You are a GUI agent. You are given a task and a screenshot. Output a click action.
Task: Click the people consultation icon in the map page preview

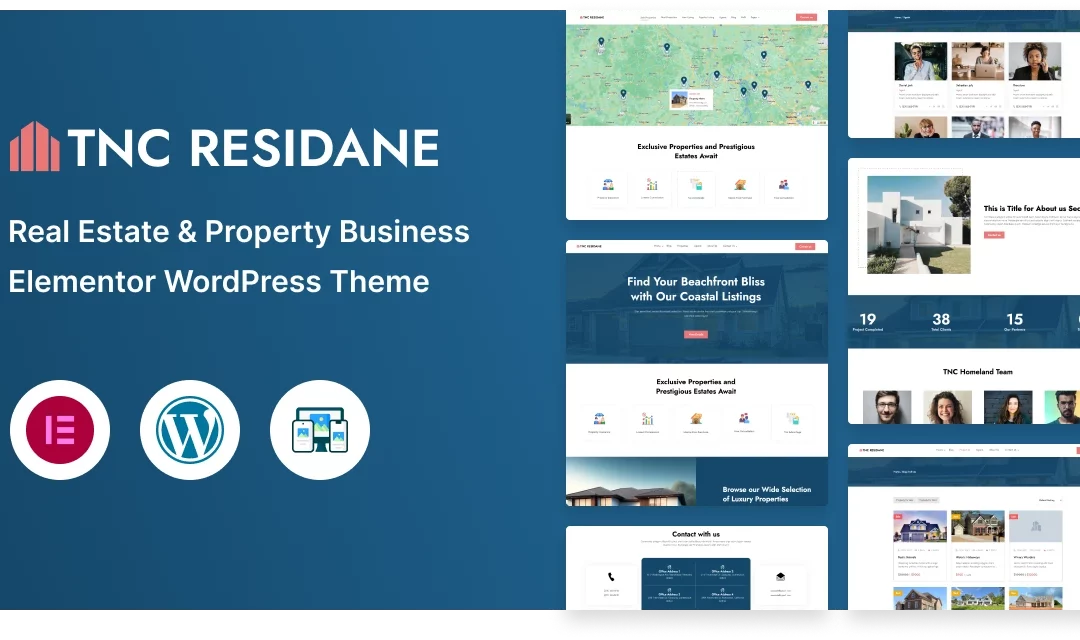coord(784,185)
